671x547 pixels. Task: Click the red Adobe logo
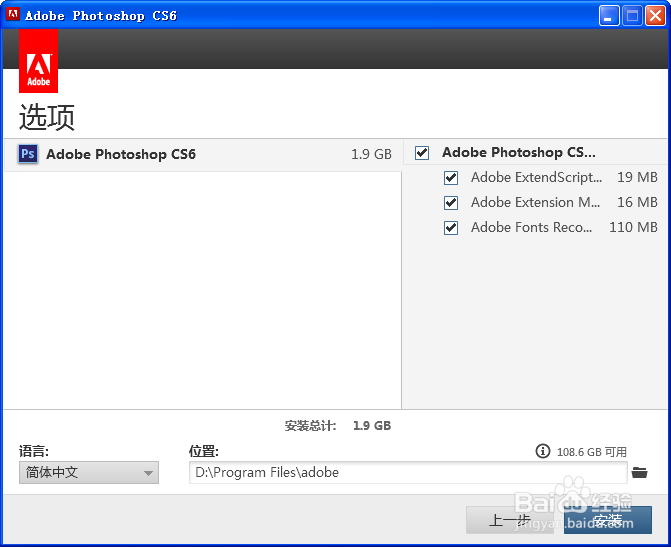pyautogui.click(x=39, y=61)
